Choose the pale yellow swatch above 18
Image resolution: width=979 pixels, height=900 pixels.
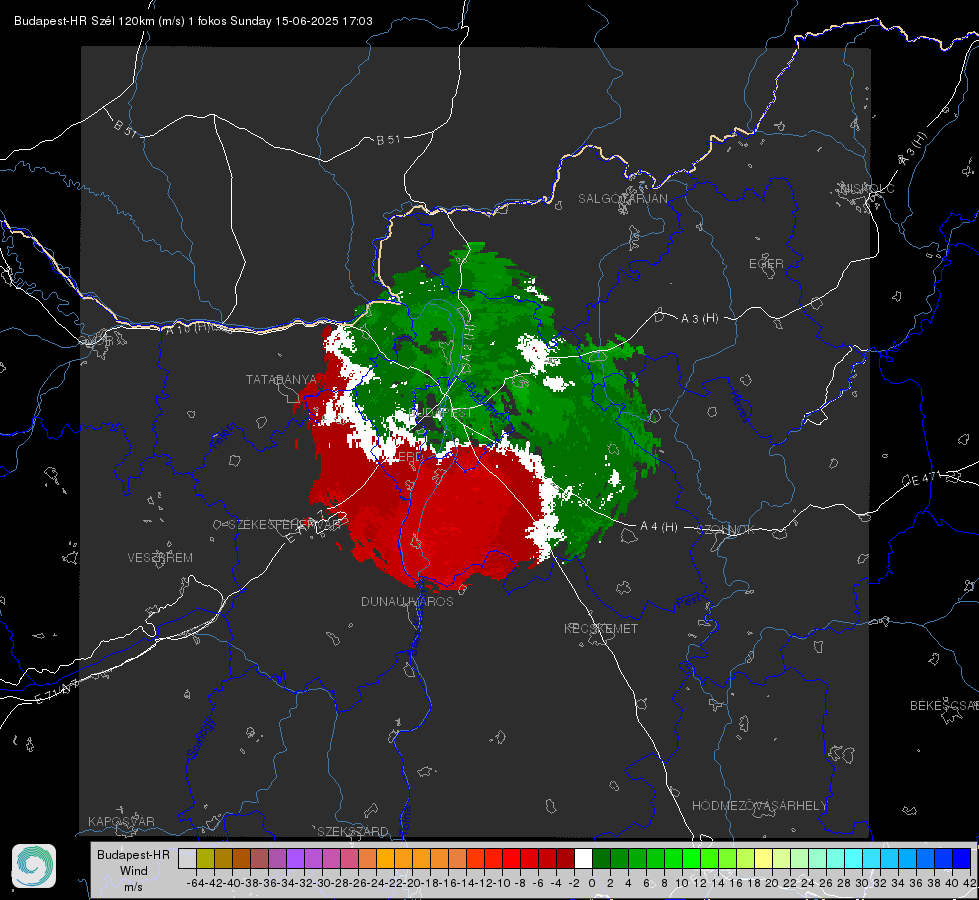[x=764, y=858]
